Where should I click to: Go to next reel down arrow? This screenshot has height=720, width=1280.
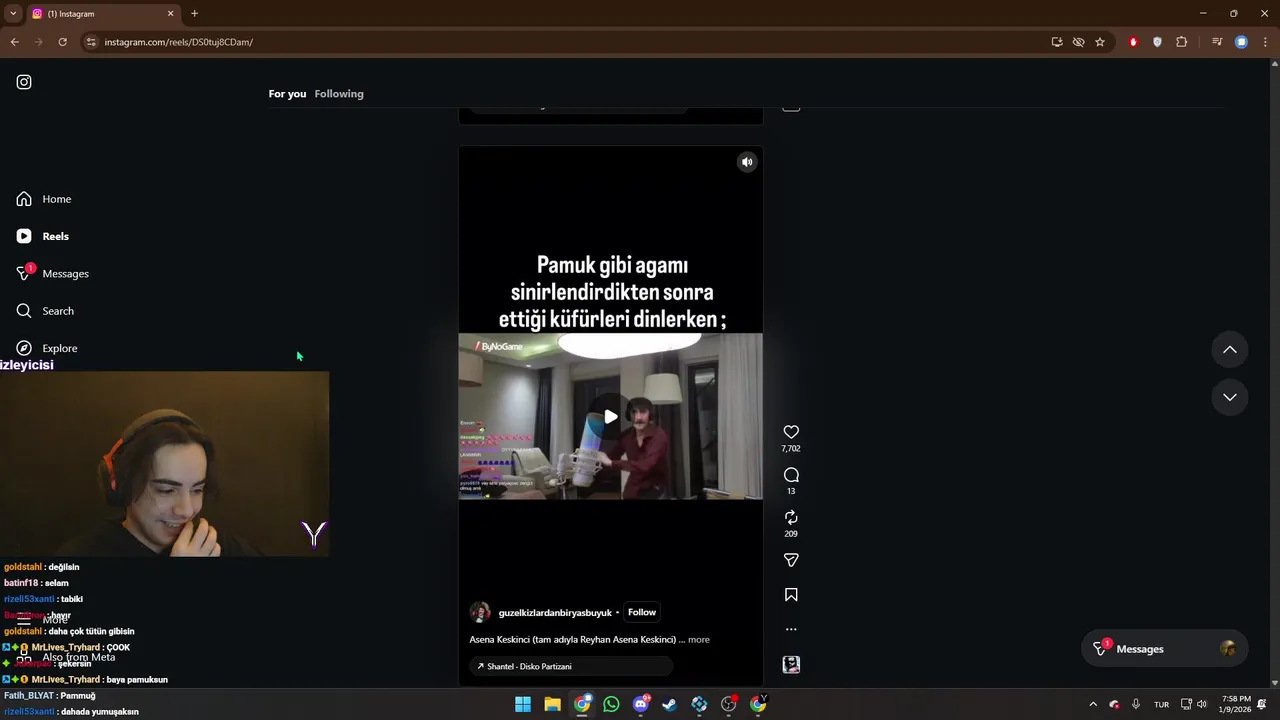pos(1230,397)
